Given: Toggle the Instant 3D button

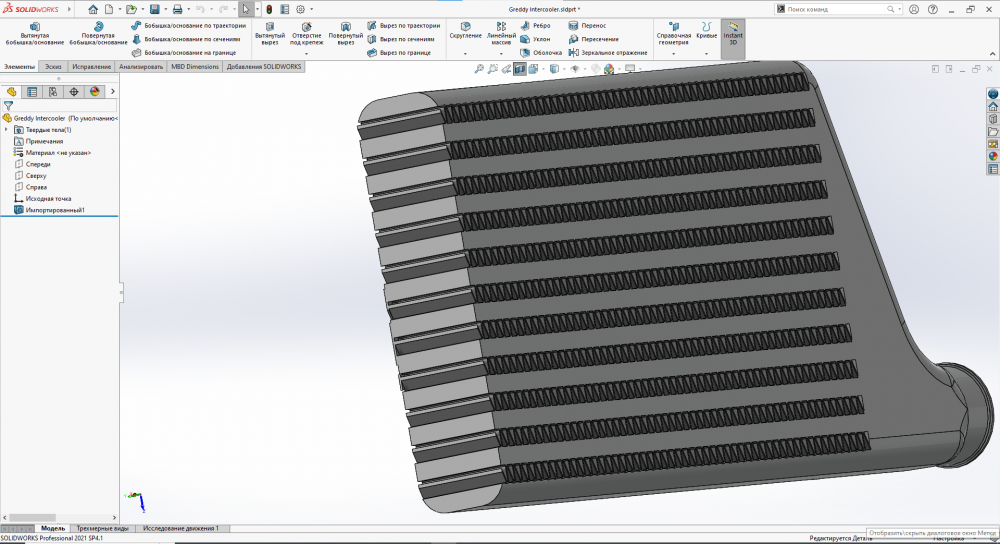Looking at the screenshot, I should [x=733, y=34].
